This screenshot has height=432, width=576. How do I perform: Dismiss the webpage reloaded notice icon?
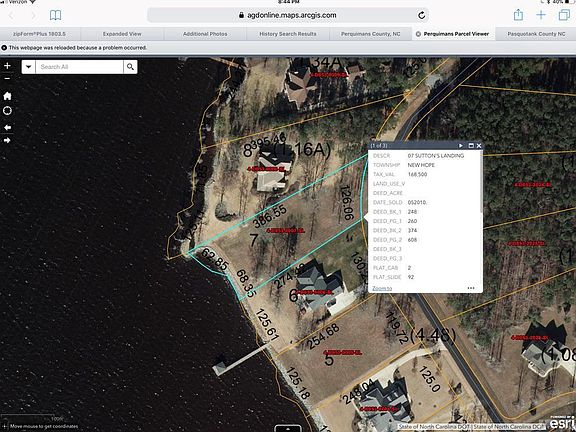click(x=4, y=48)
